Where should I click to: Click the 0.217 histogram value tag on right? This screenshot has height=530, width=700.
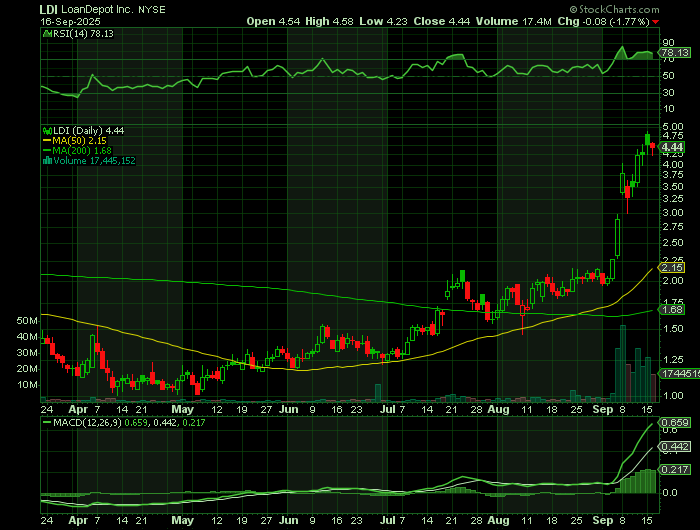676,469
